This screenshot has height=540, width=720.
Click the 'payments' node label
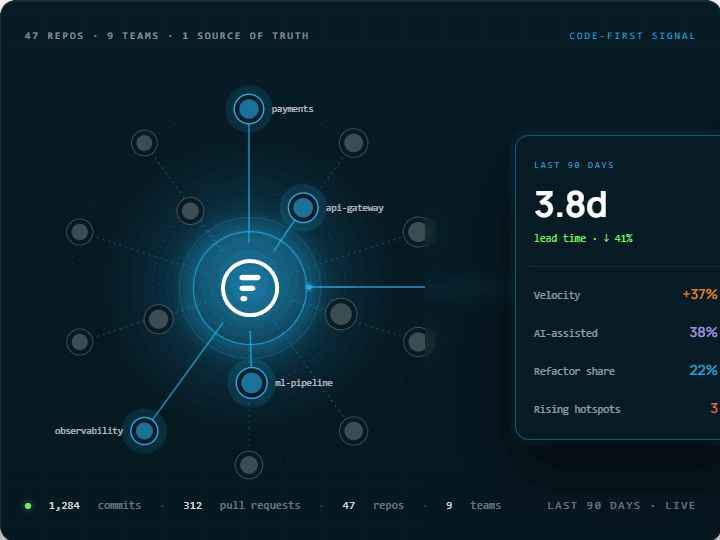pyautogui.click(x=292, y=109)
